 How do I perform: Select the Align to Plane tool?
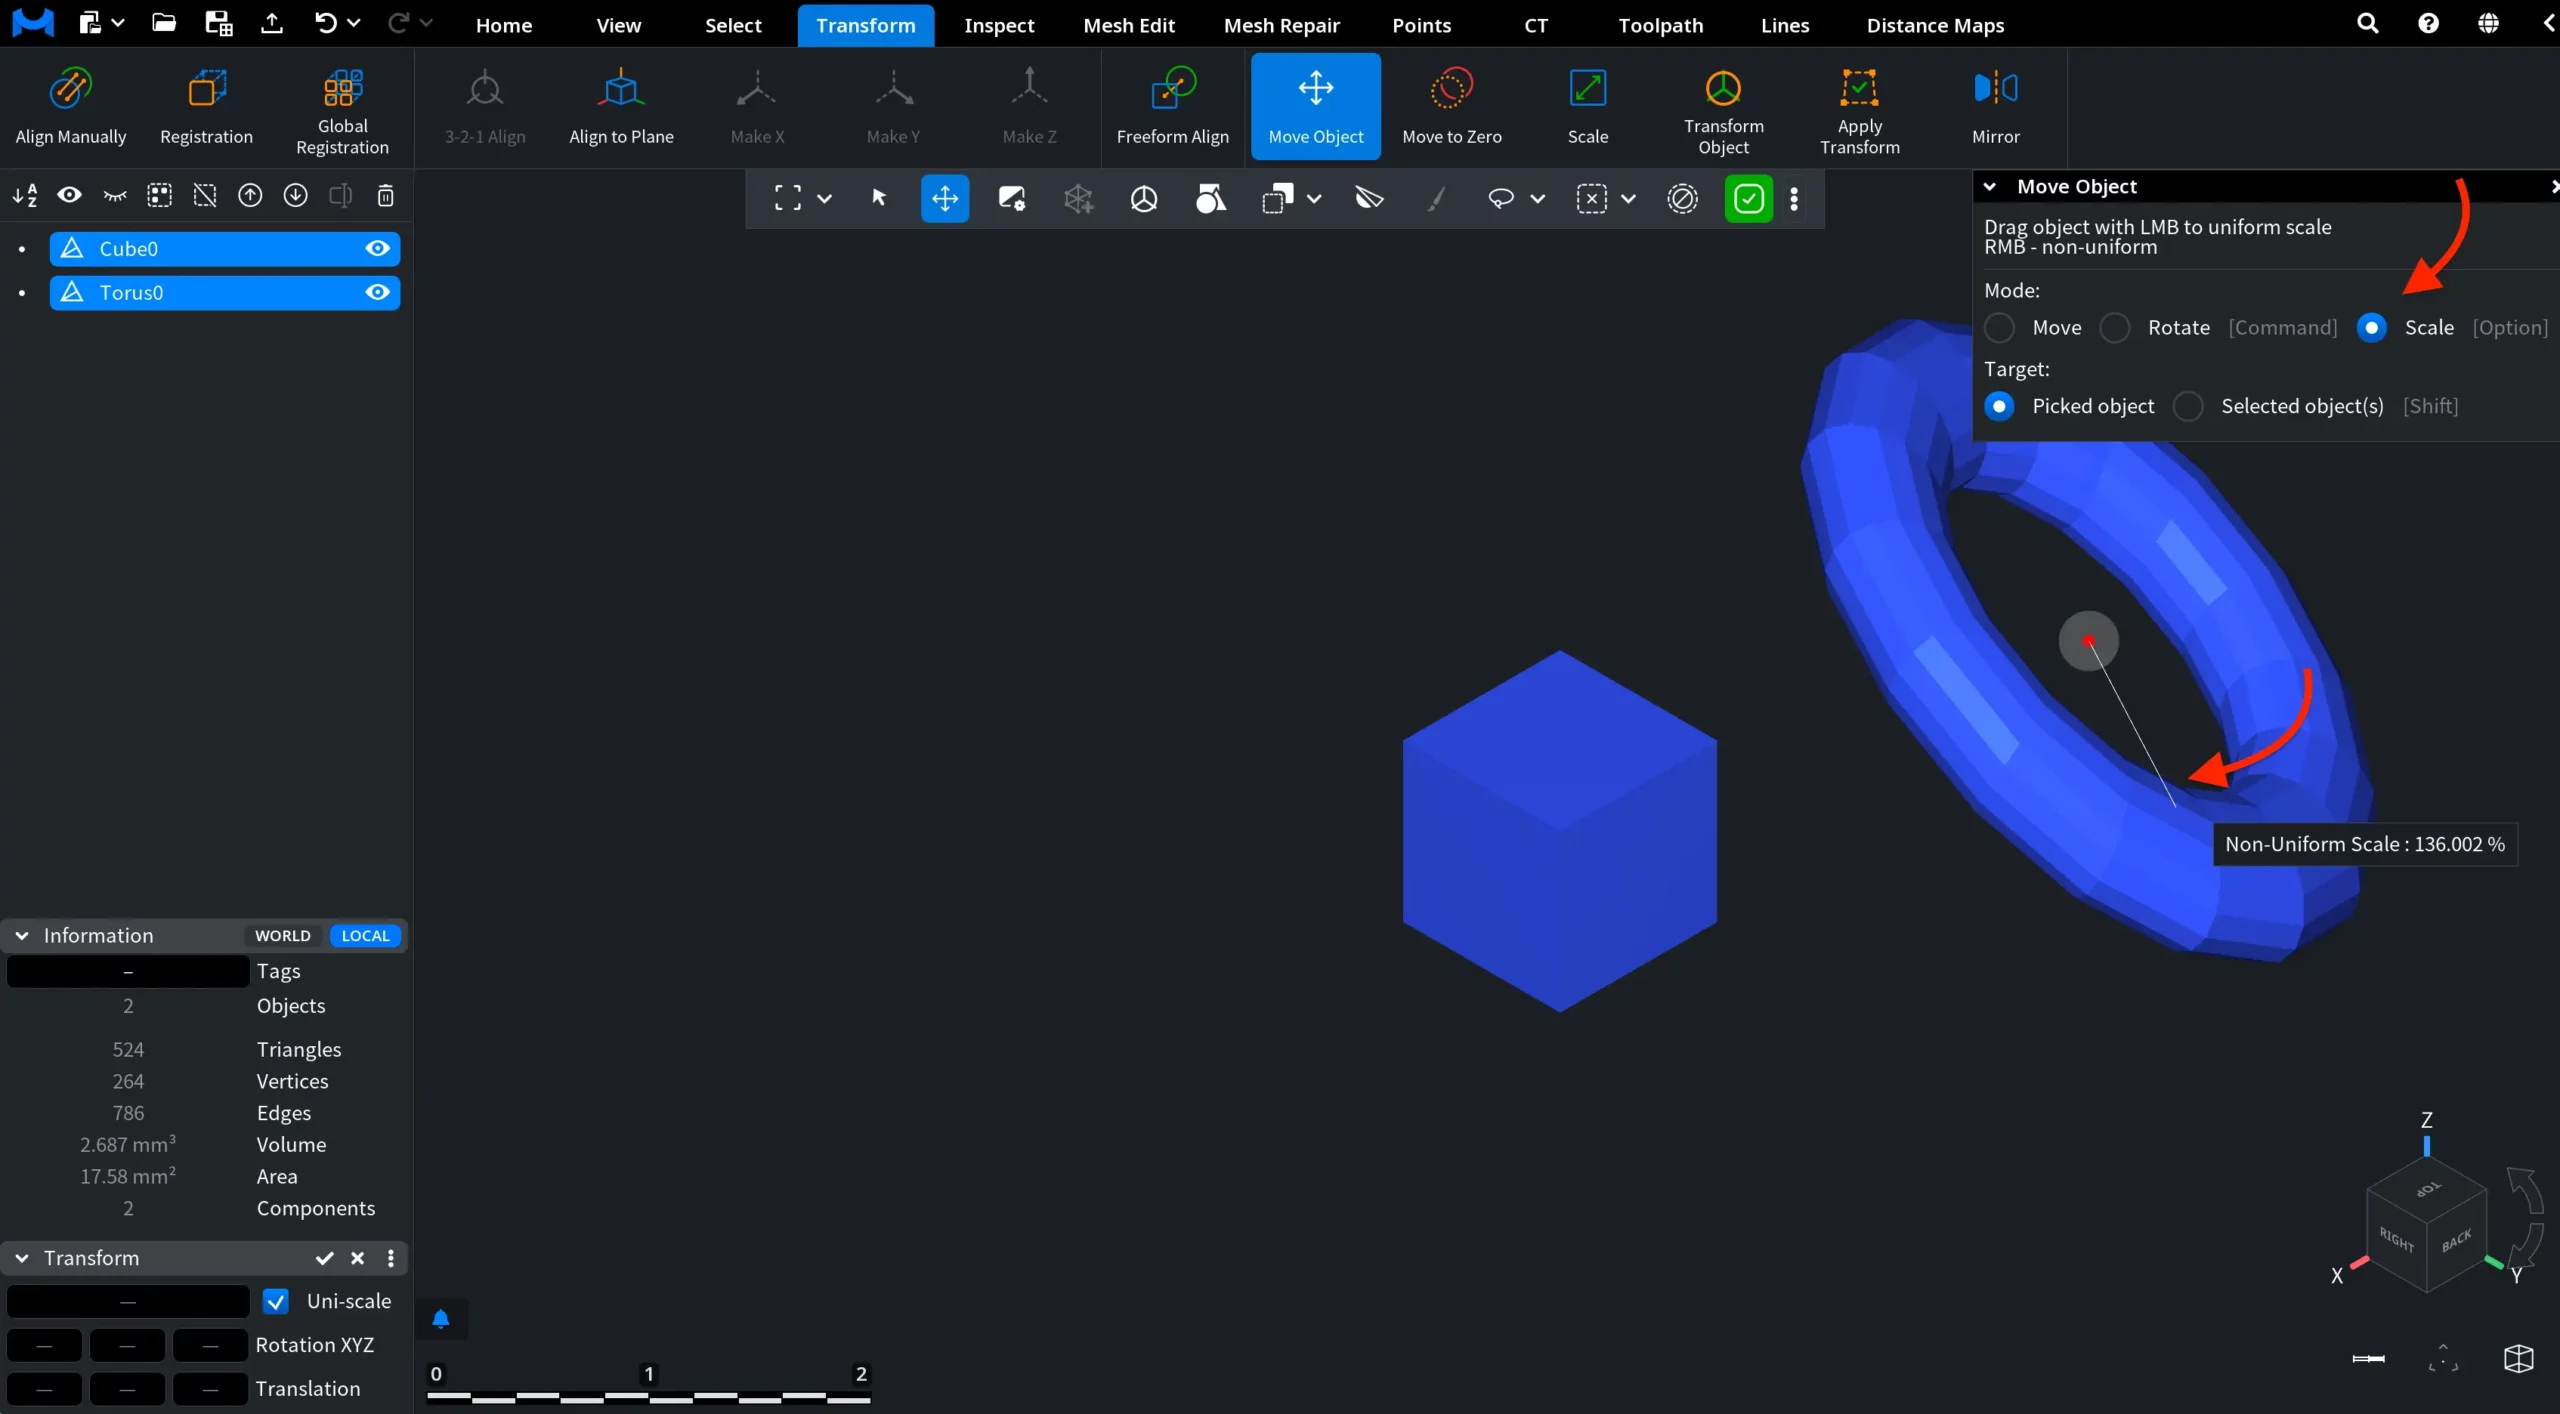(x=621, y=107)
